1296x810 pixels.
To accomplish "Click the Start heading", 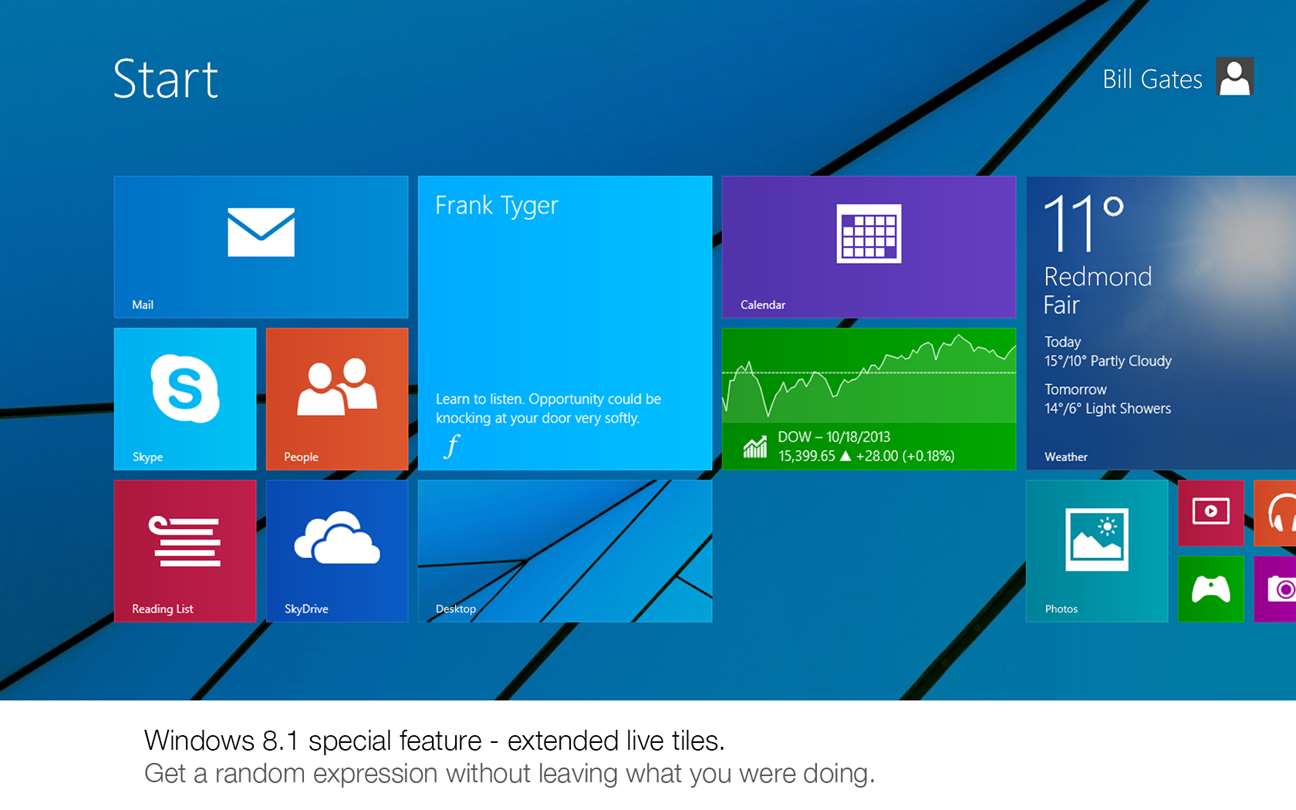I will 166,79.
